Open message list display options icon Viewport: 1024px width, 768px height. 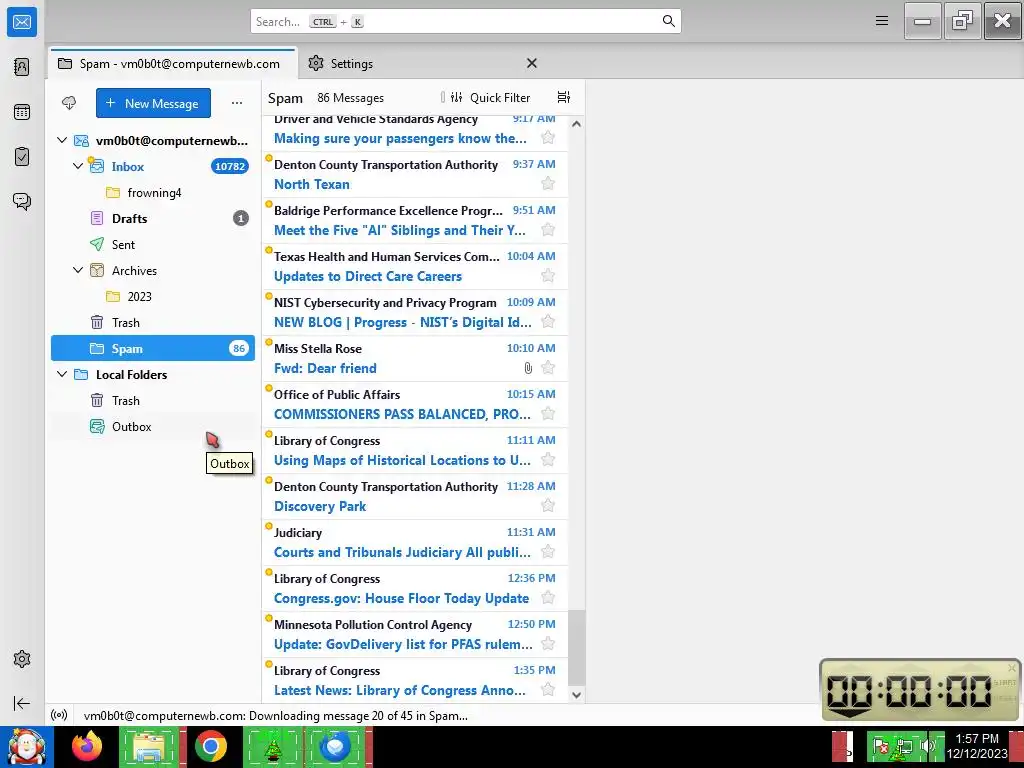pos(564,97)
